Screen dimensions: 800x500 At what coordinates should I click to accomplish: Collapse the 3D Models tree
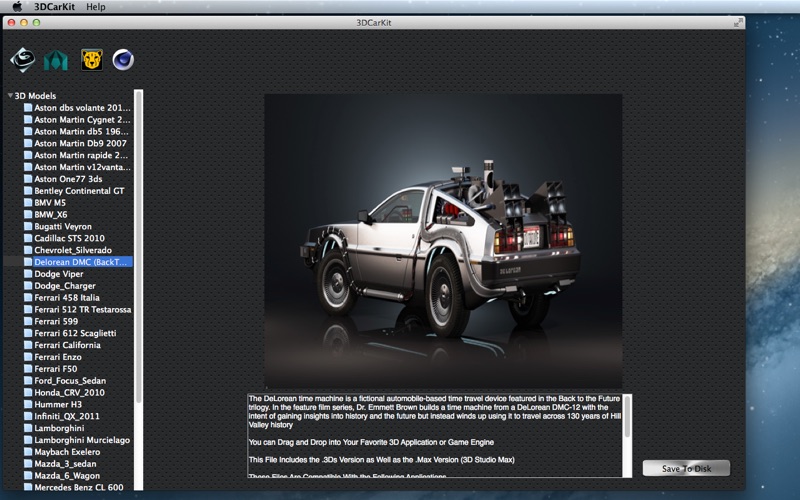(10, 95)
